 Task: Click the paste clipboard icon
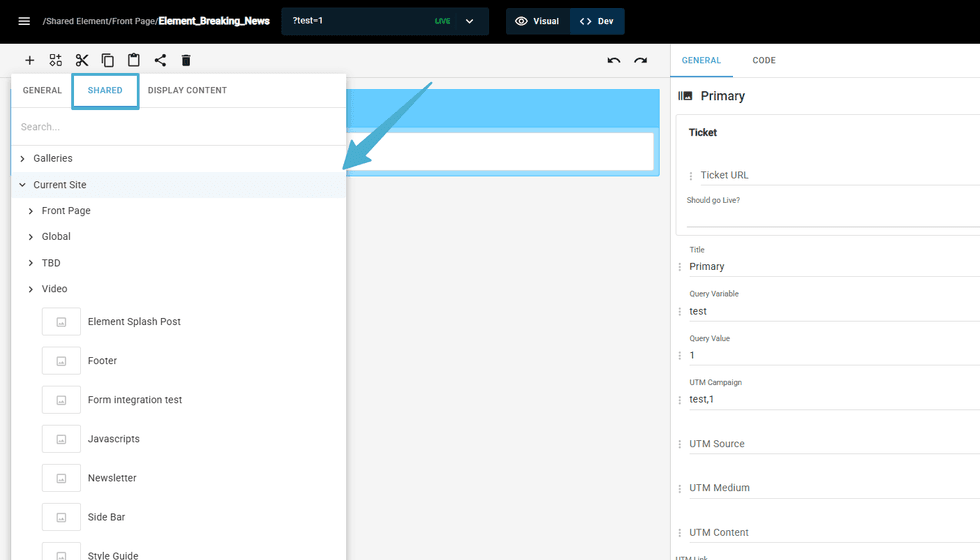(134, 60)
